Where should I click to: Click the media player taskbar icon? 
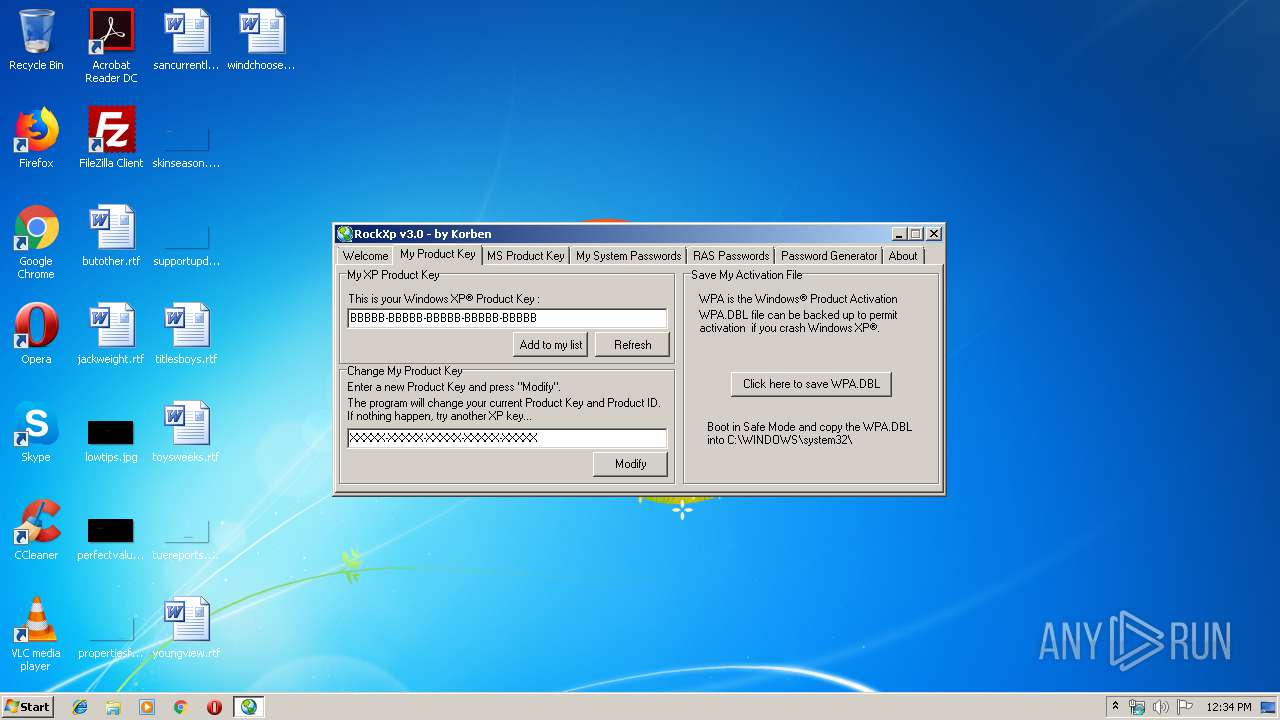pos(147,707)
